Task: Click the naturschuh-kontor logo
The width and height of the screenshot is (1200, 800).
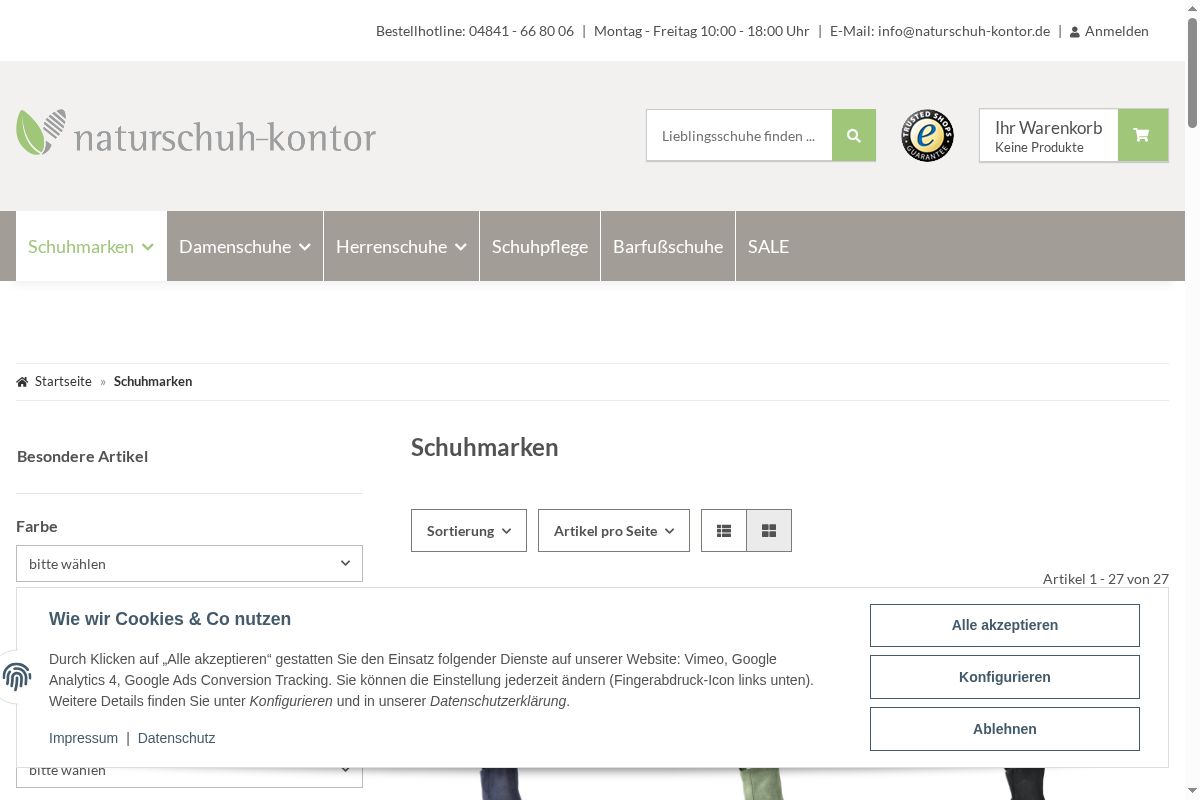Action: pyautogui.click(x=196, y=135)
